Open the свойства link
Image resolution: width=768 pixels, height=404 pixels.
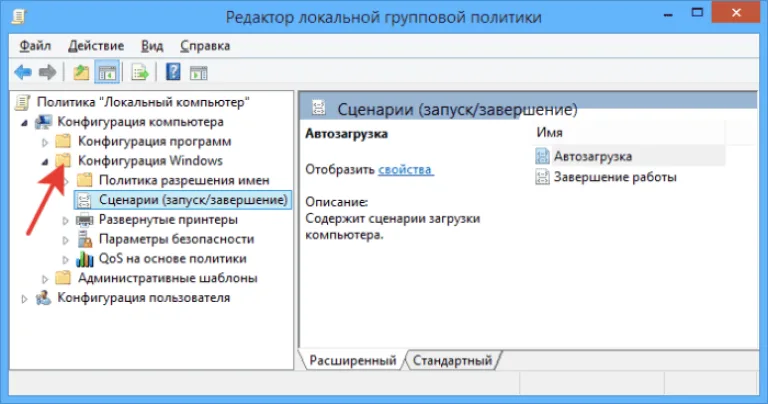[405, 169]
